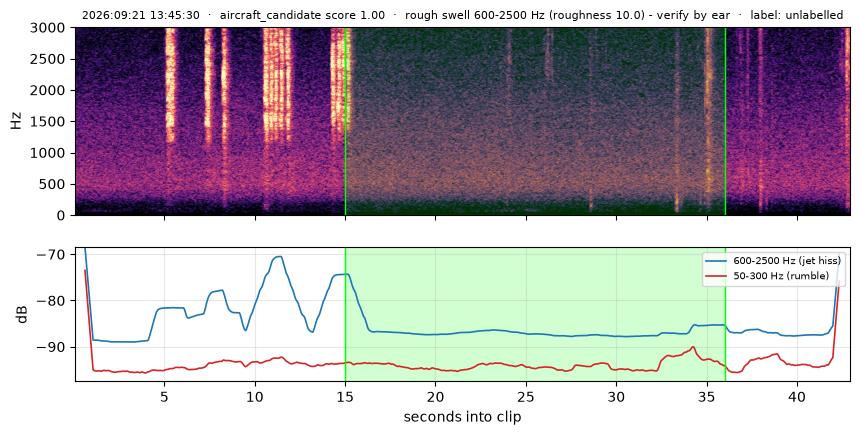The height and width of the screenshot is (435, 860).
Task: Click the 'Hz' y-axis label of spectrogram
Action: [16, 121]
